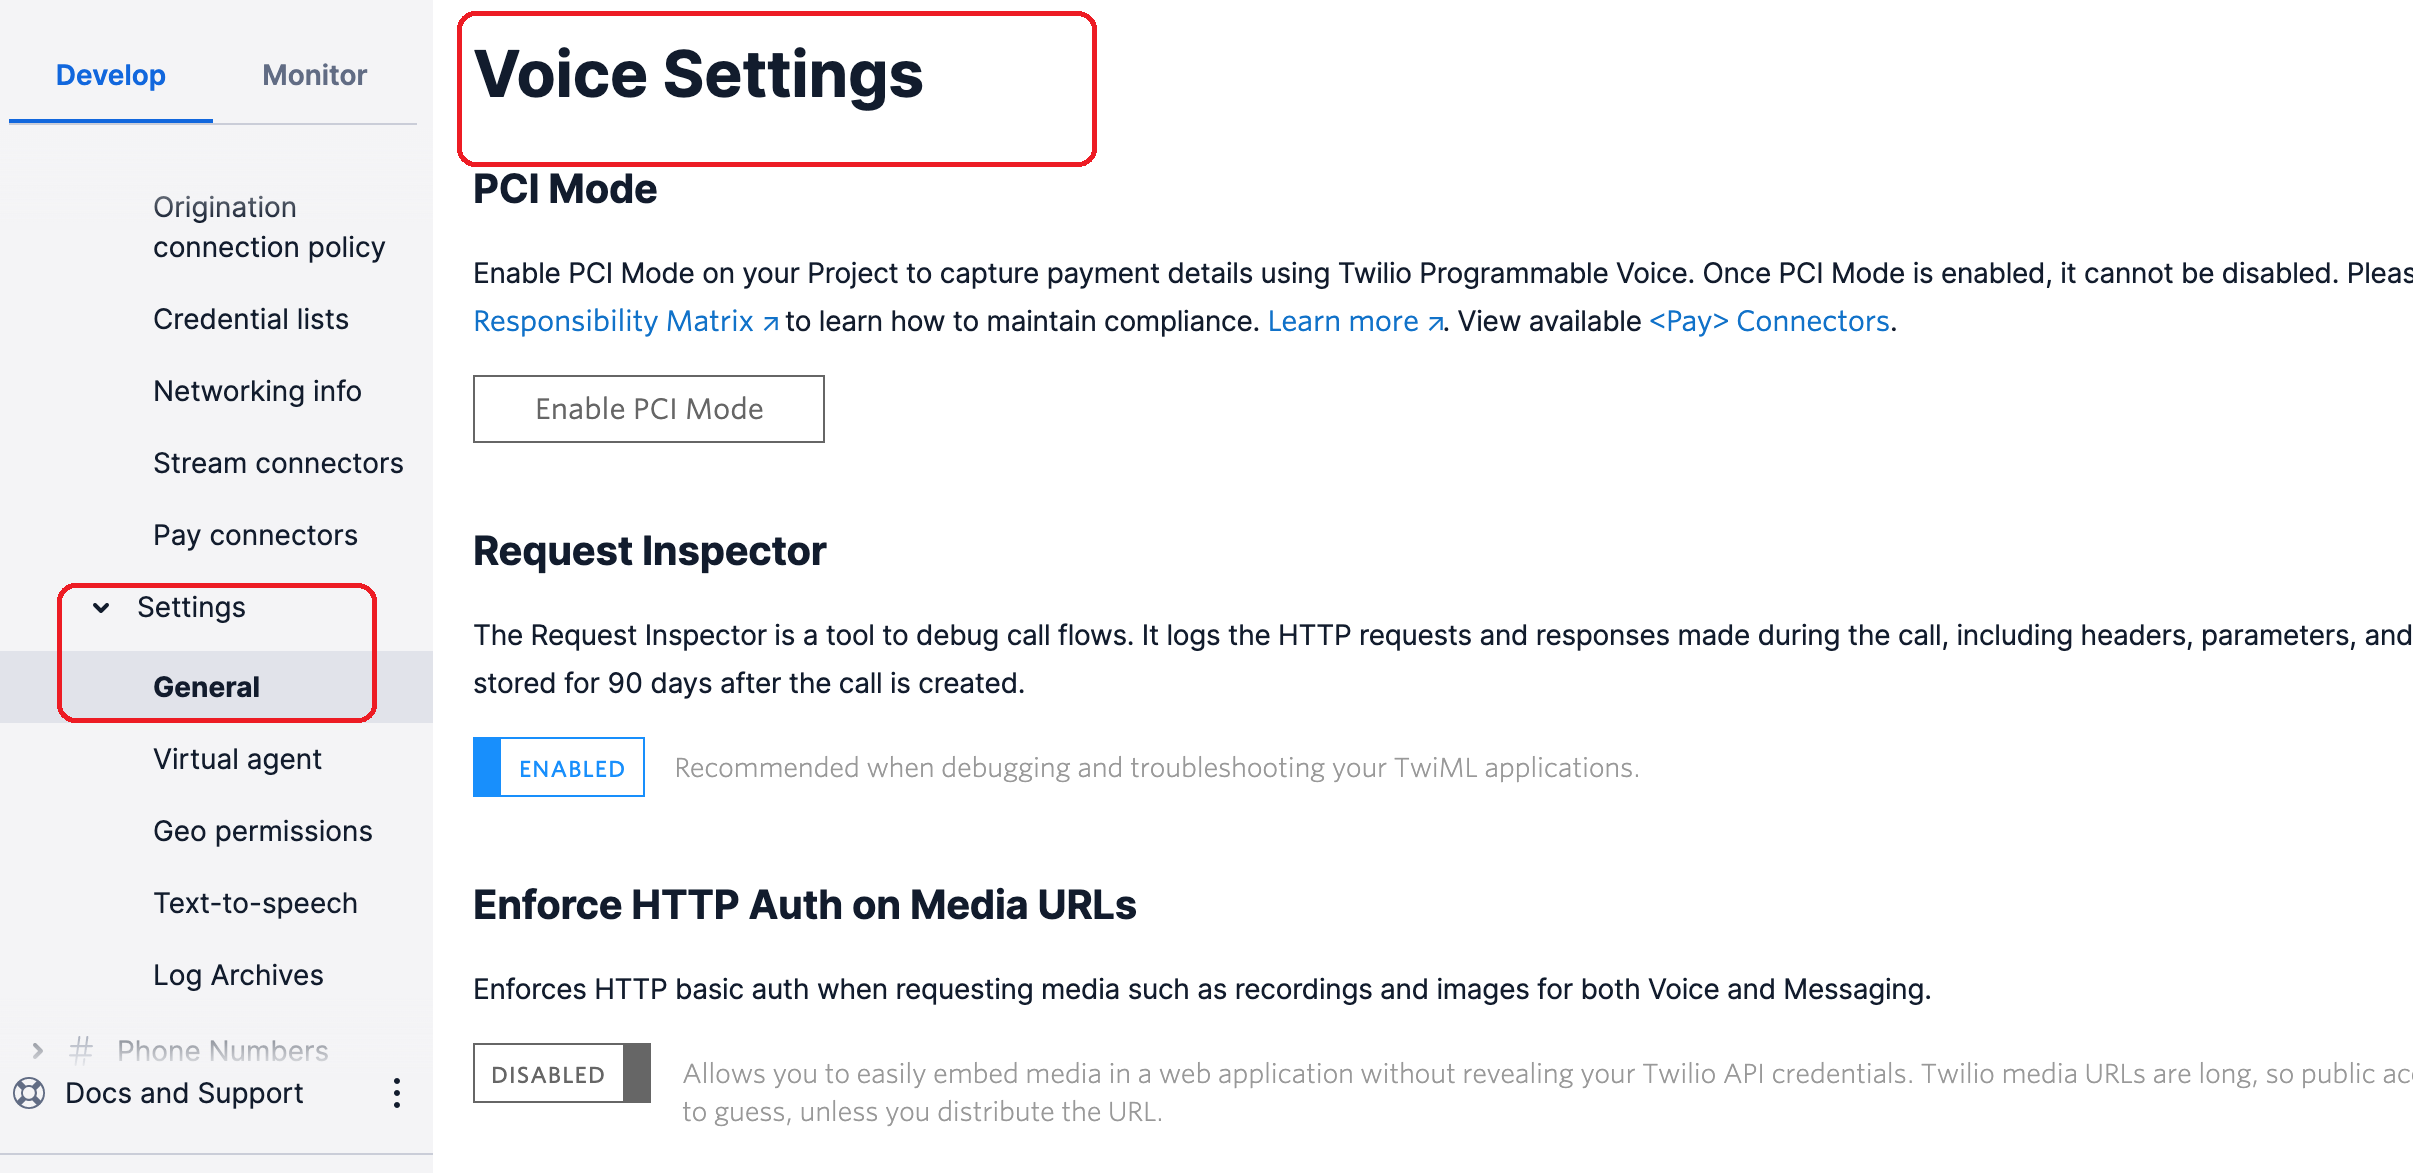Open the Docs and Support lifebuoy icon
The height and width of the screenshot is (1173, 2413).
point(29,1093)
